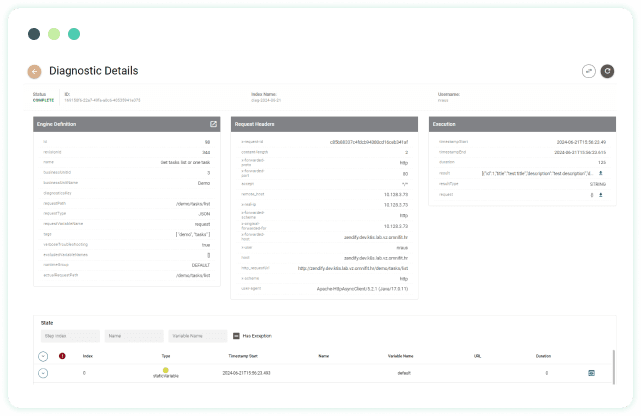Click the State table vertical scrollbar
641x416 pixels.
point(612,365)
